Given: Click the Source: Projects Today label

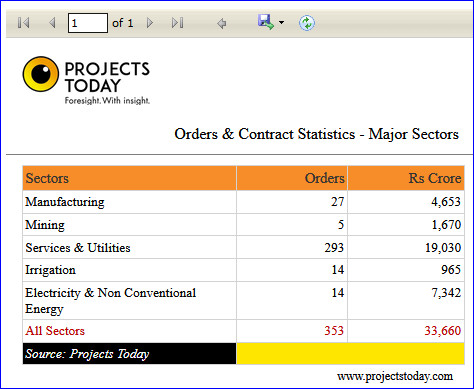Looking at the screenshot, I should (x=87, y=354).
